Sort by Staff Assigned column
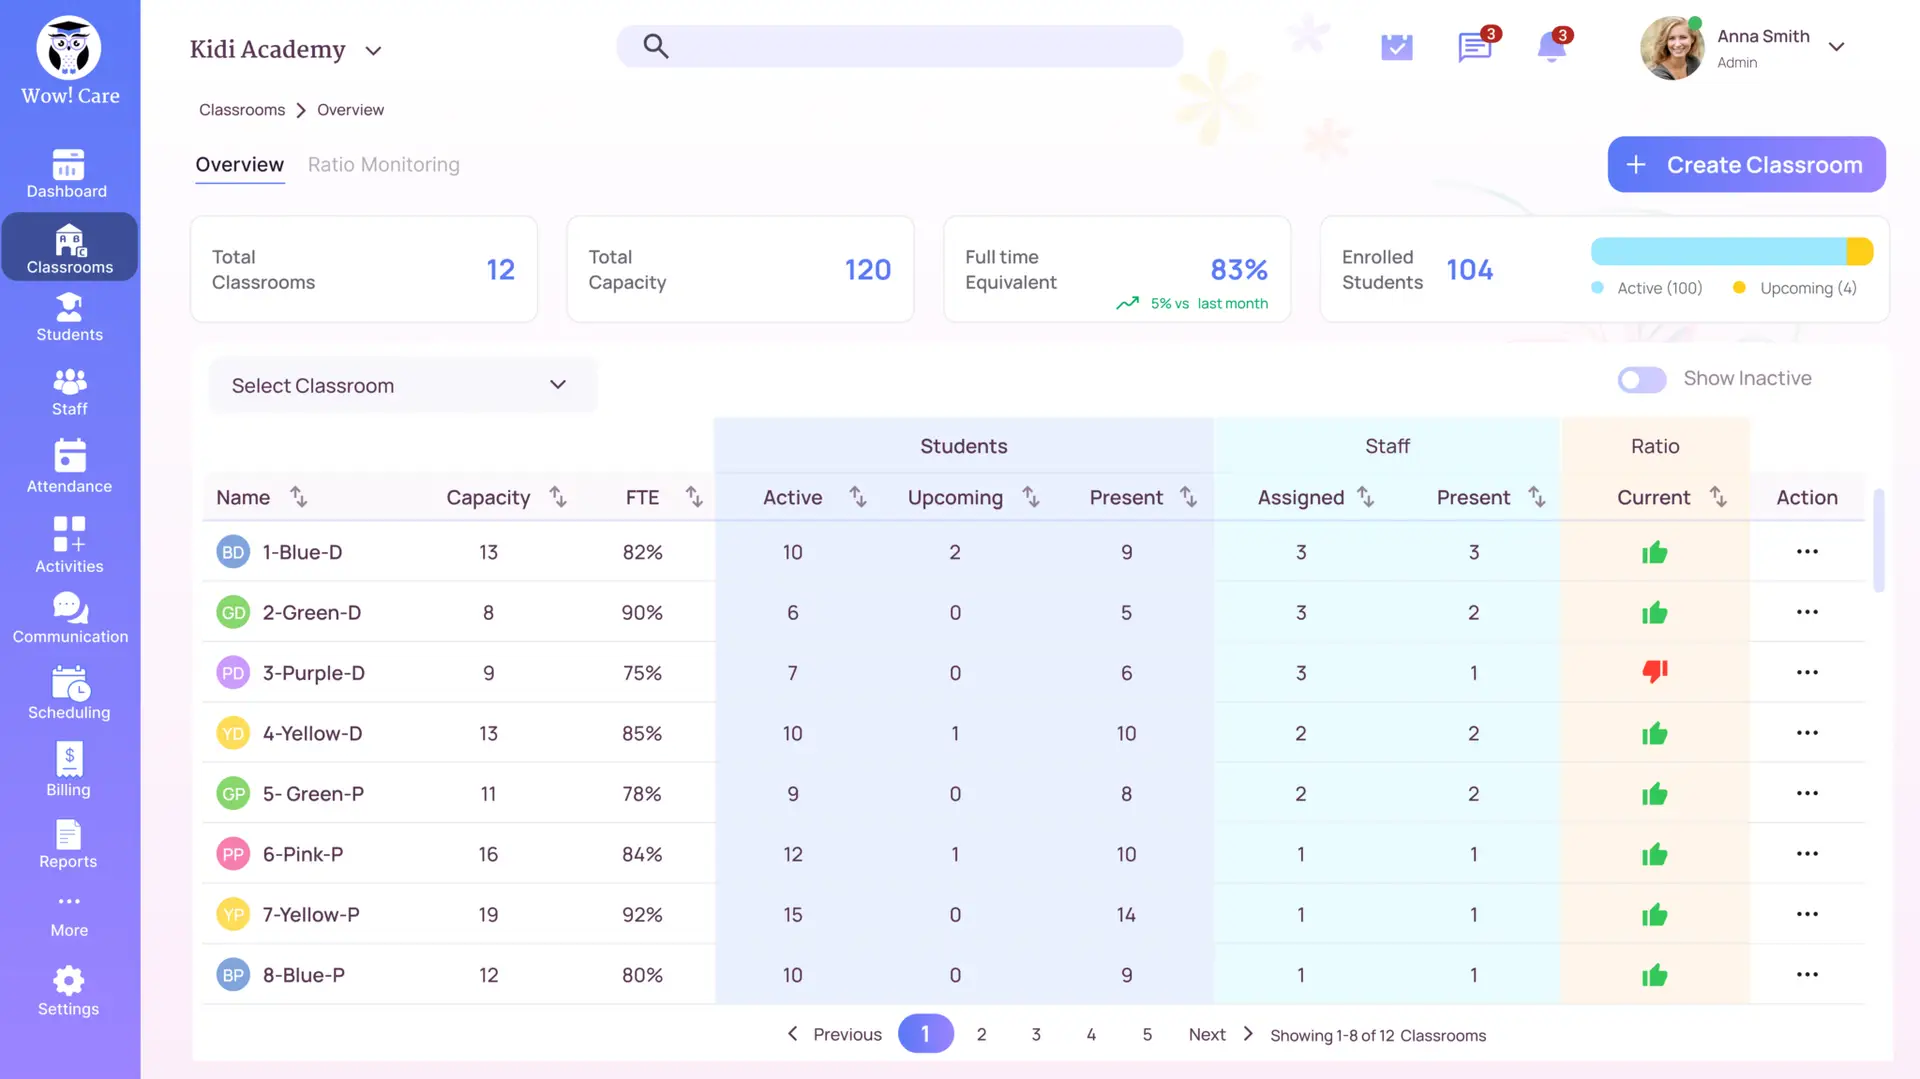 [1366, 497]
